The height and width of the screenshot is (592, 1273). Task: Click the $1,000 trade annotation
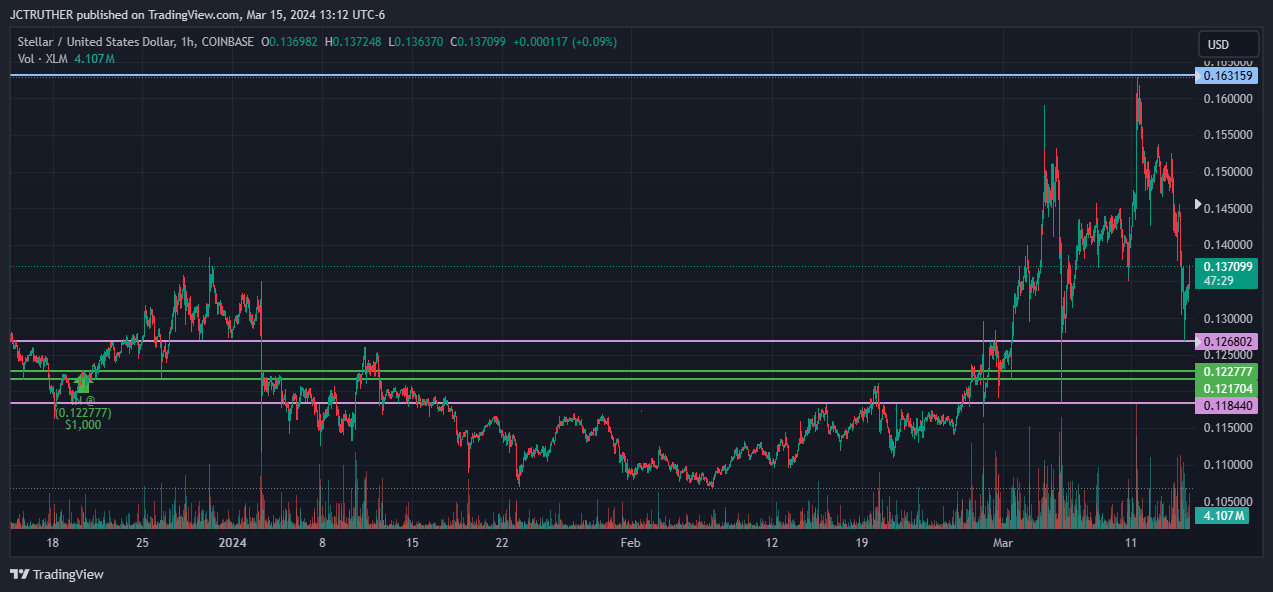click(x=83, y=425)
